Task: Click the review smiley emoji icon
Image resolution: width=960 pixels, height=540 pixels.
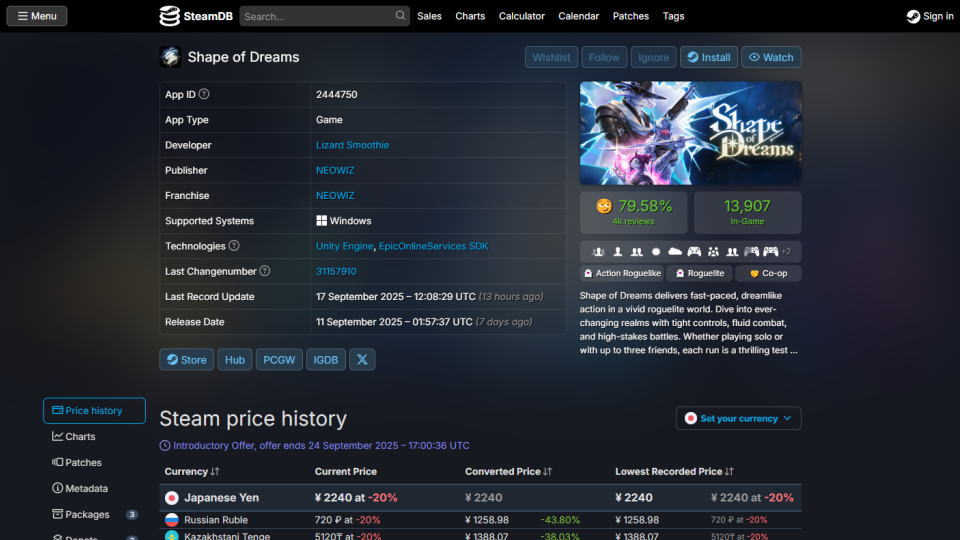Action: (x=604, y=206)
